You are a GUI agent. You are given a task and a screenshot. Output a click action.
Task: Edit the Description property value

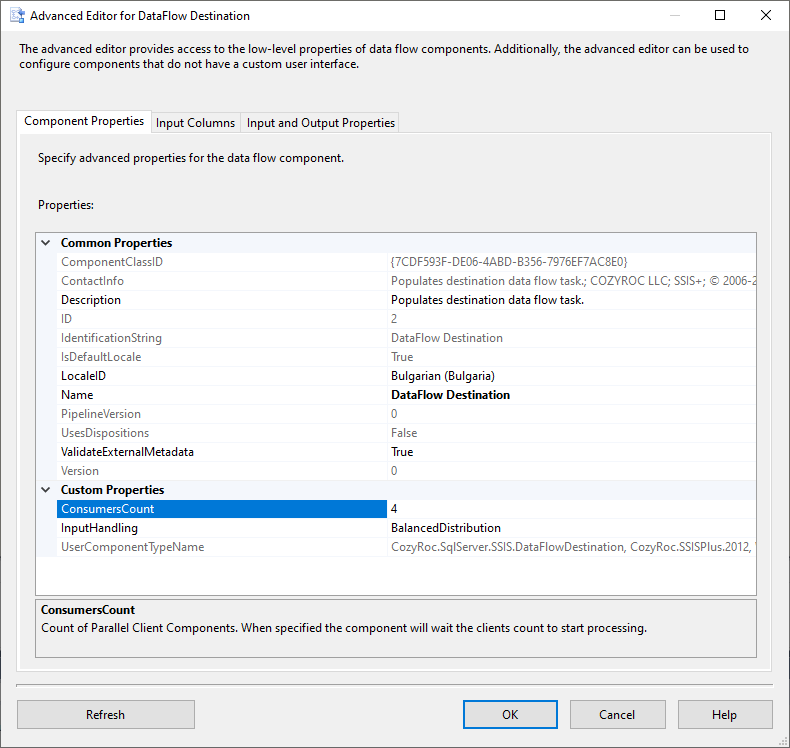pos(570,300)
